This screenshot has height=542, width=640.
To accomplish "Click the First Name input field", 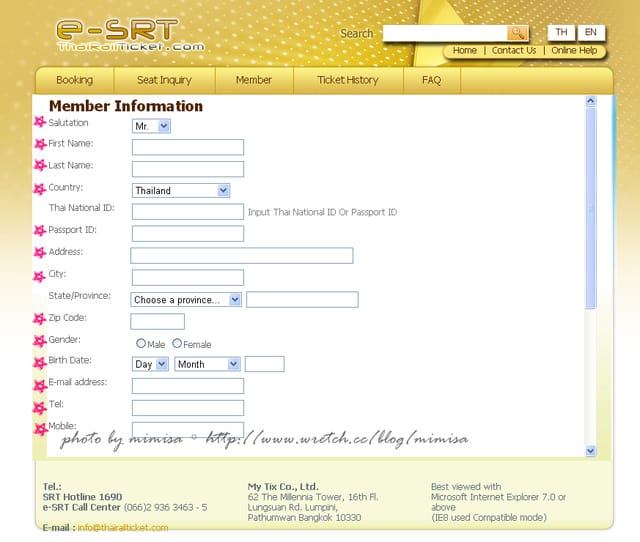I will click(x=188, y=147).
